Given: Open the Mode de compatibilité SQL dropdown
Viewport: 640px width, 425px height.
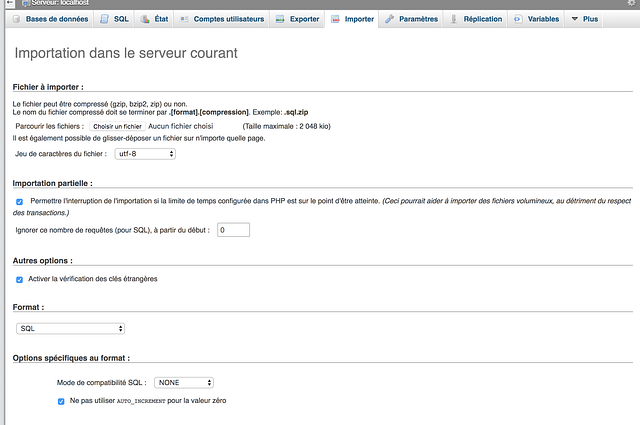Looking at the screenshot, I should 184,383.
